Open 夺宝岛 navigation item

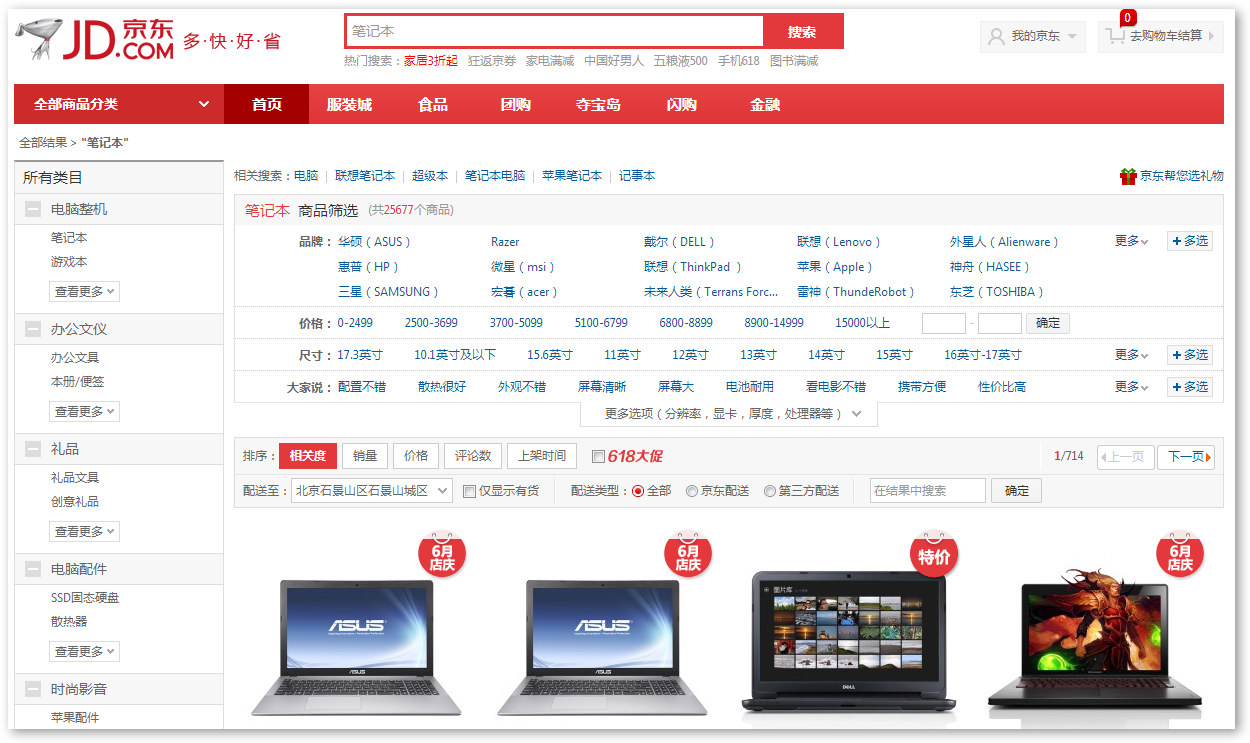tap(598, 104)
